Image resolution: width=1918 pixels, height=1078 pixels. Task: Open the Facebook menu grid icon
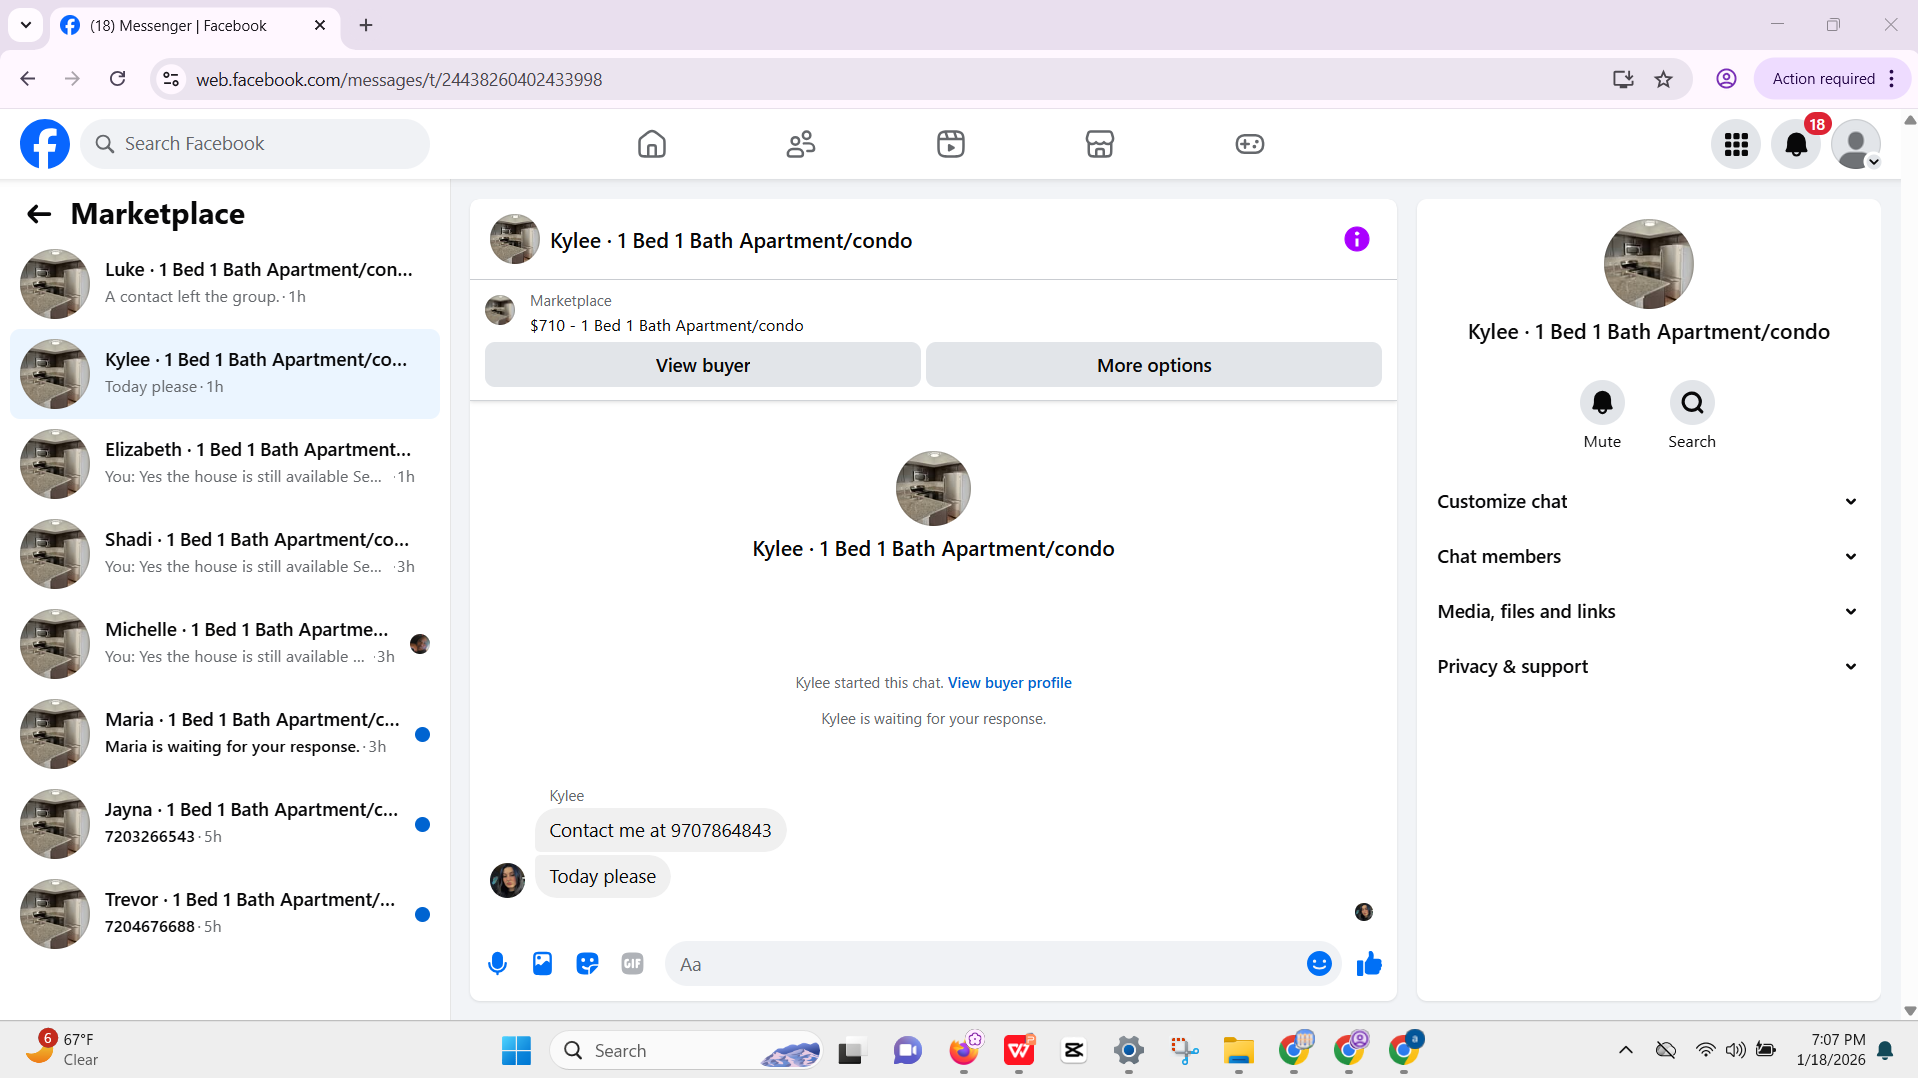(1736, 145)
